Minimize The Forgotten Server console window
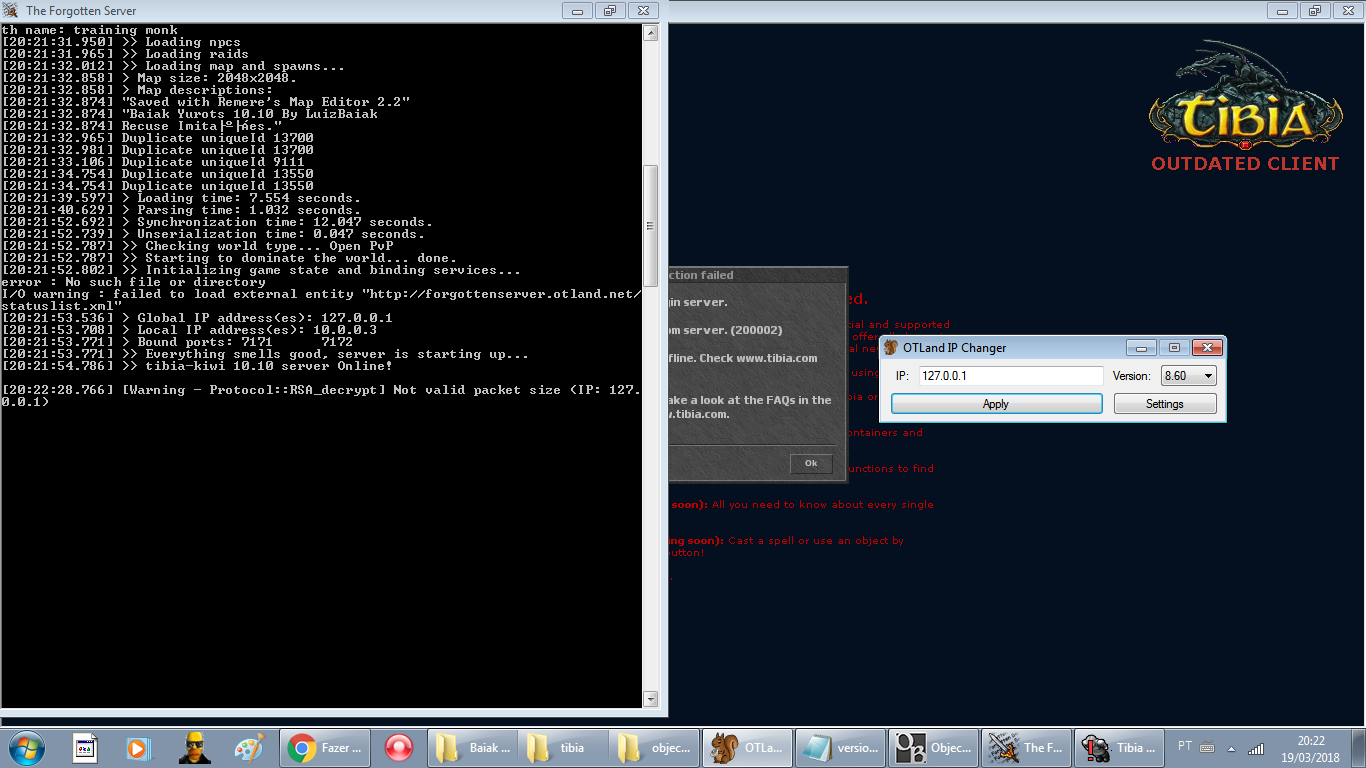Viewport: 1366px width, 768px height. tap(577, 11)
